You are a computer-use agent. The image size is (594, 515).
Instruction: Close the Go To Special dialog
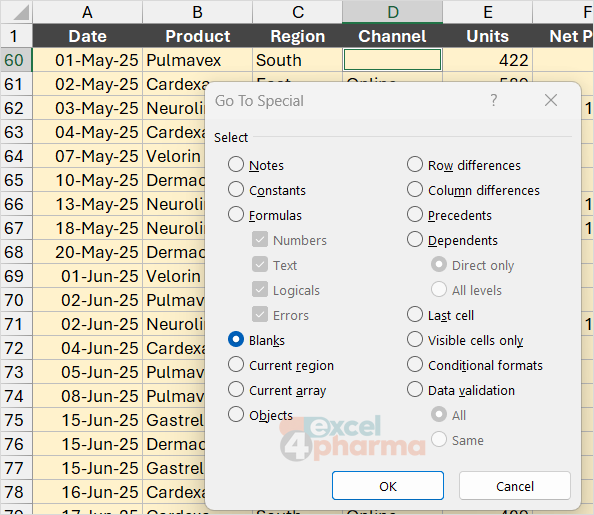(550, 100)
